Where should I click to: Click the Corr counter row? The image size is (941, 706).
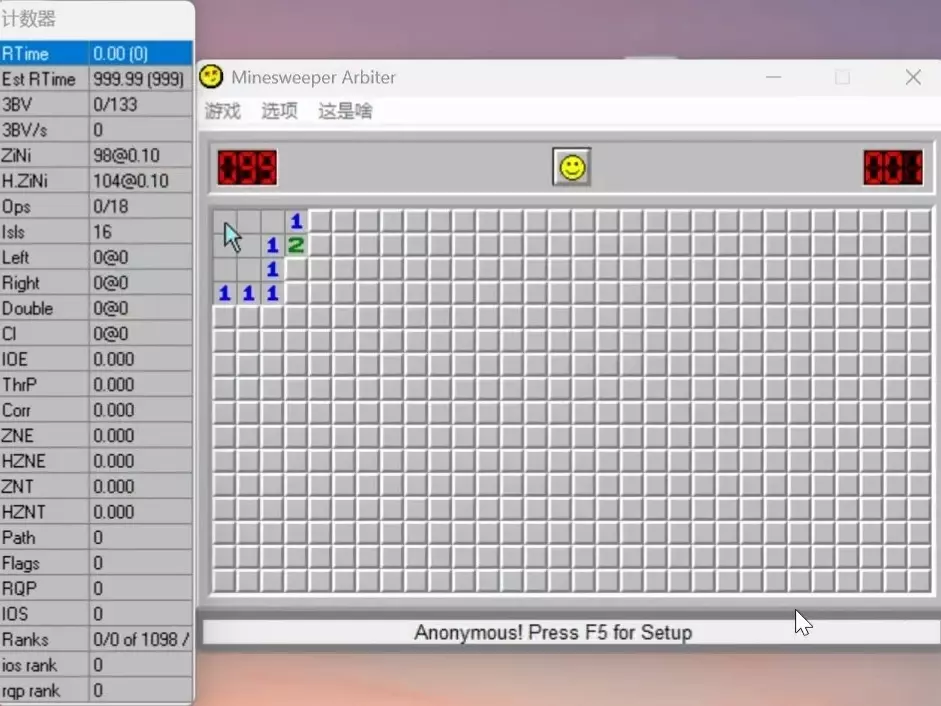(x=96, y=410)
